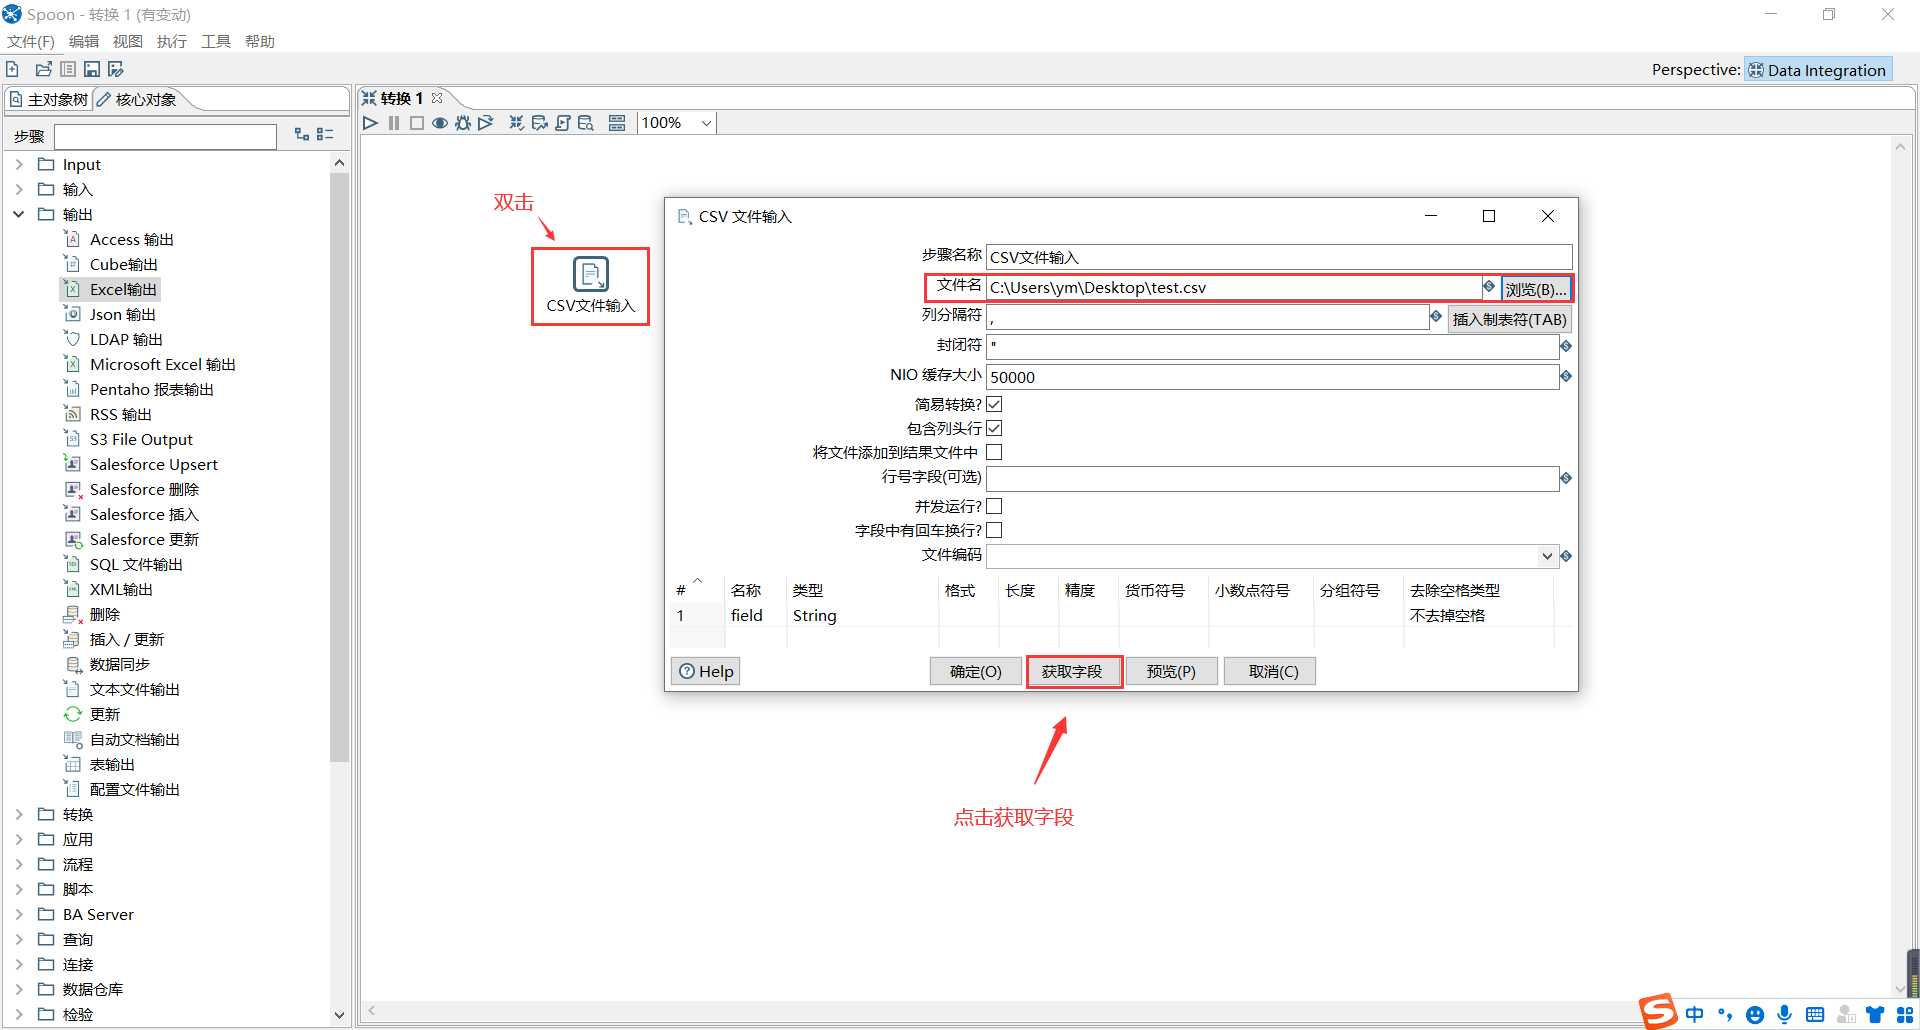Pause the running transformation
Screen dimensions: 1920x1030
tap(394, 123)
